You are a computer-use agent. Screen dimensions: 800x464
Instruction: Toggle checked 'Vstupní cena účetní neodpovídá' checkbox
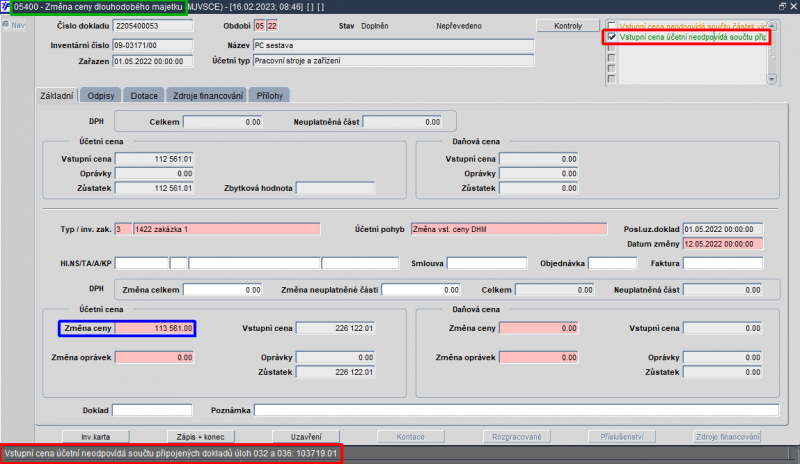612,37
